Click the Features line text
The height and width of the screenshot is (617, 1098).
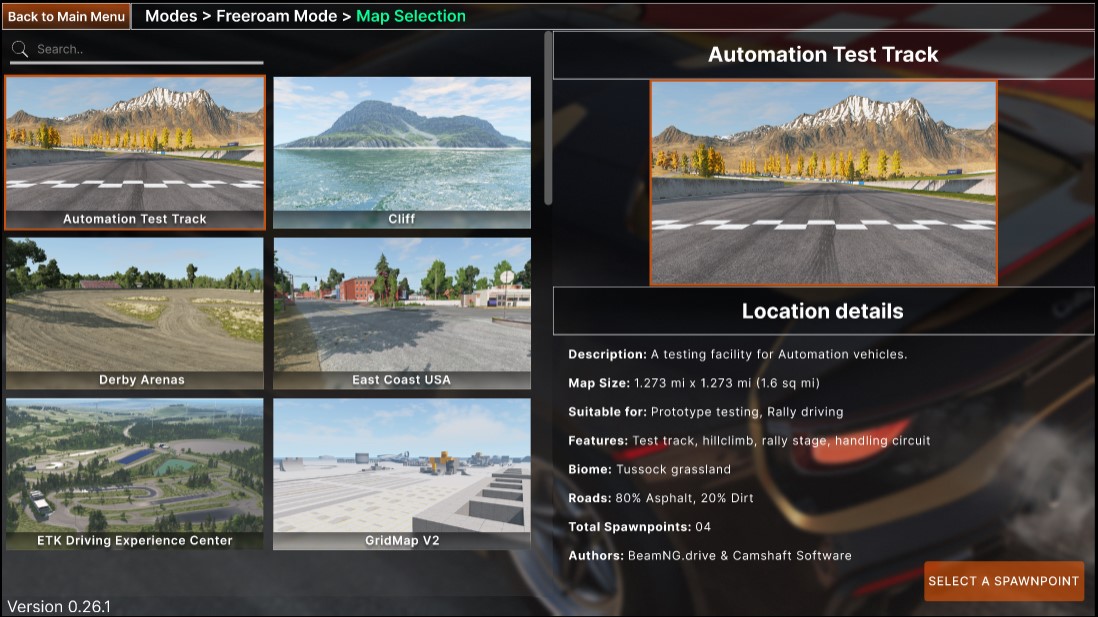point(749,441)
